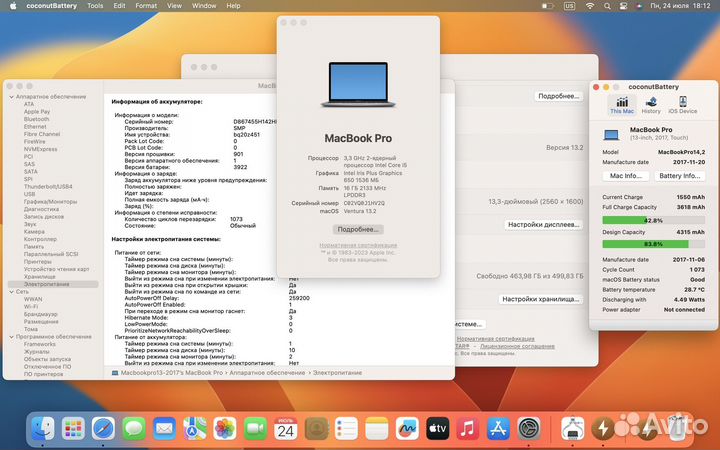Open Control Center icon in menu bar
Image resolution: width=720 pixels, height=450 pixels.
pyautogui.click(x=623, y=6)
